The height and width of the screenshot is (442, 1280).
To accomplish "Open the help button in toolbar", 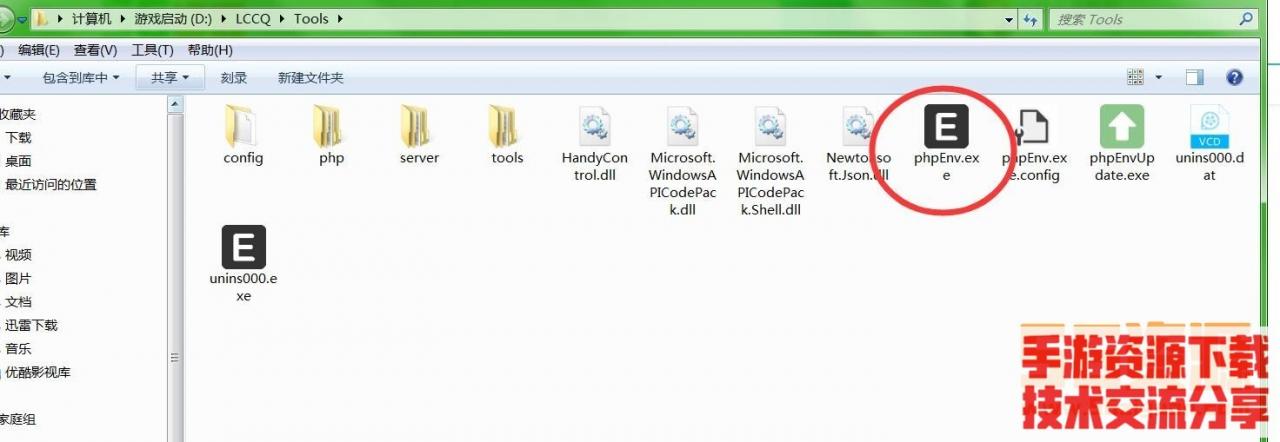I will (x=1234, y=77).
